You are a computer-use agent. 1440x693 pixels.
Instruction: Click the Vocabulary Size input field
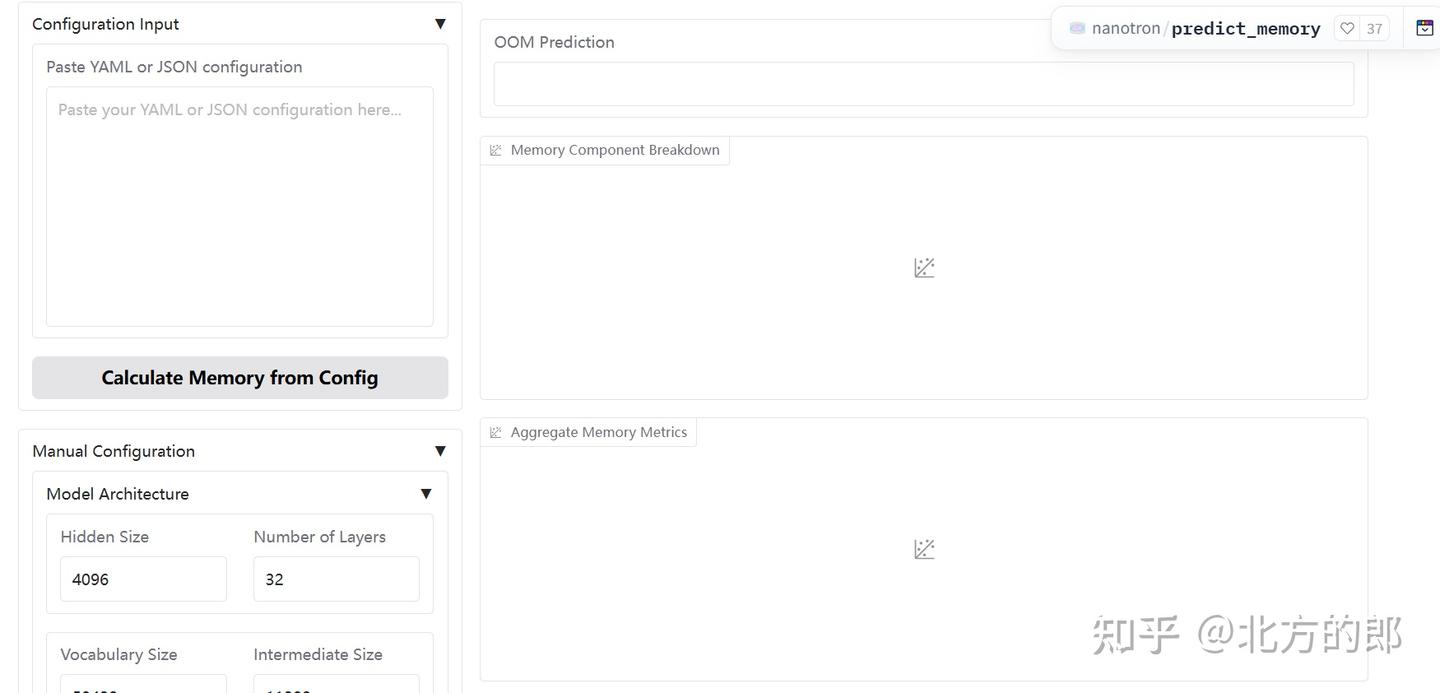pos(143,686)
